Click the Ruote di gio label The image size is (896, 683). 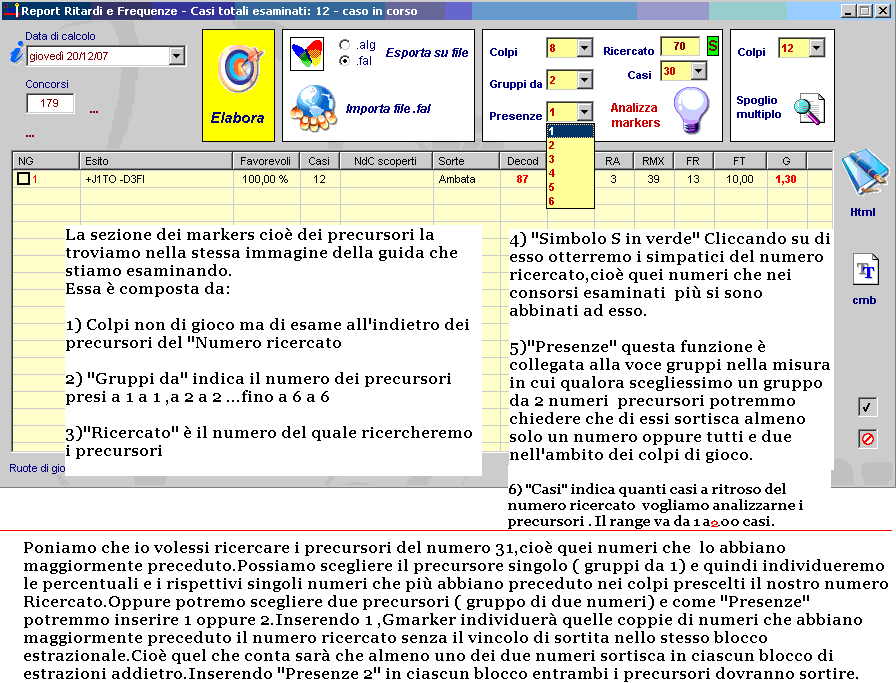37,468
